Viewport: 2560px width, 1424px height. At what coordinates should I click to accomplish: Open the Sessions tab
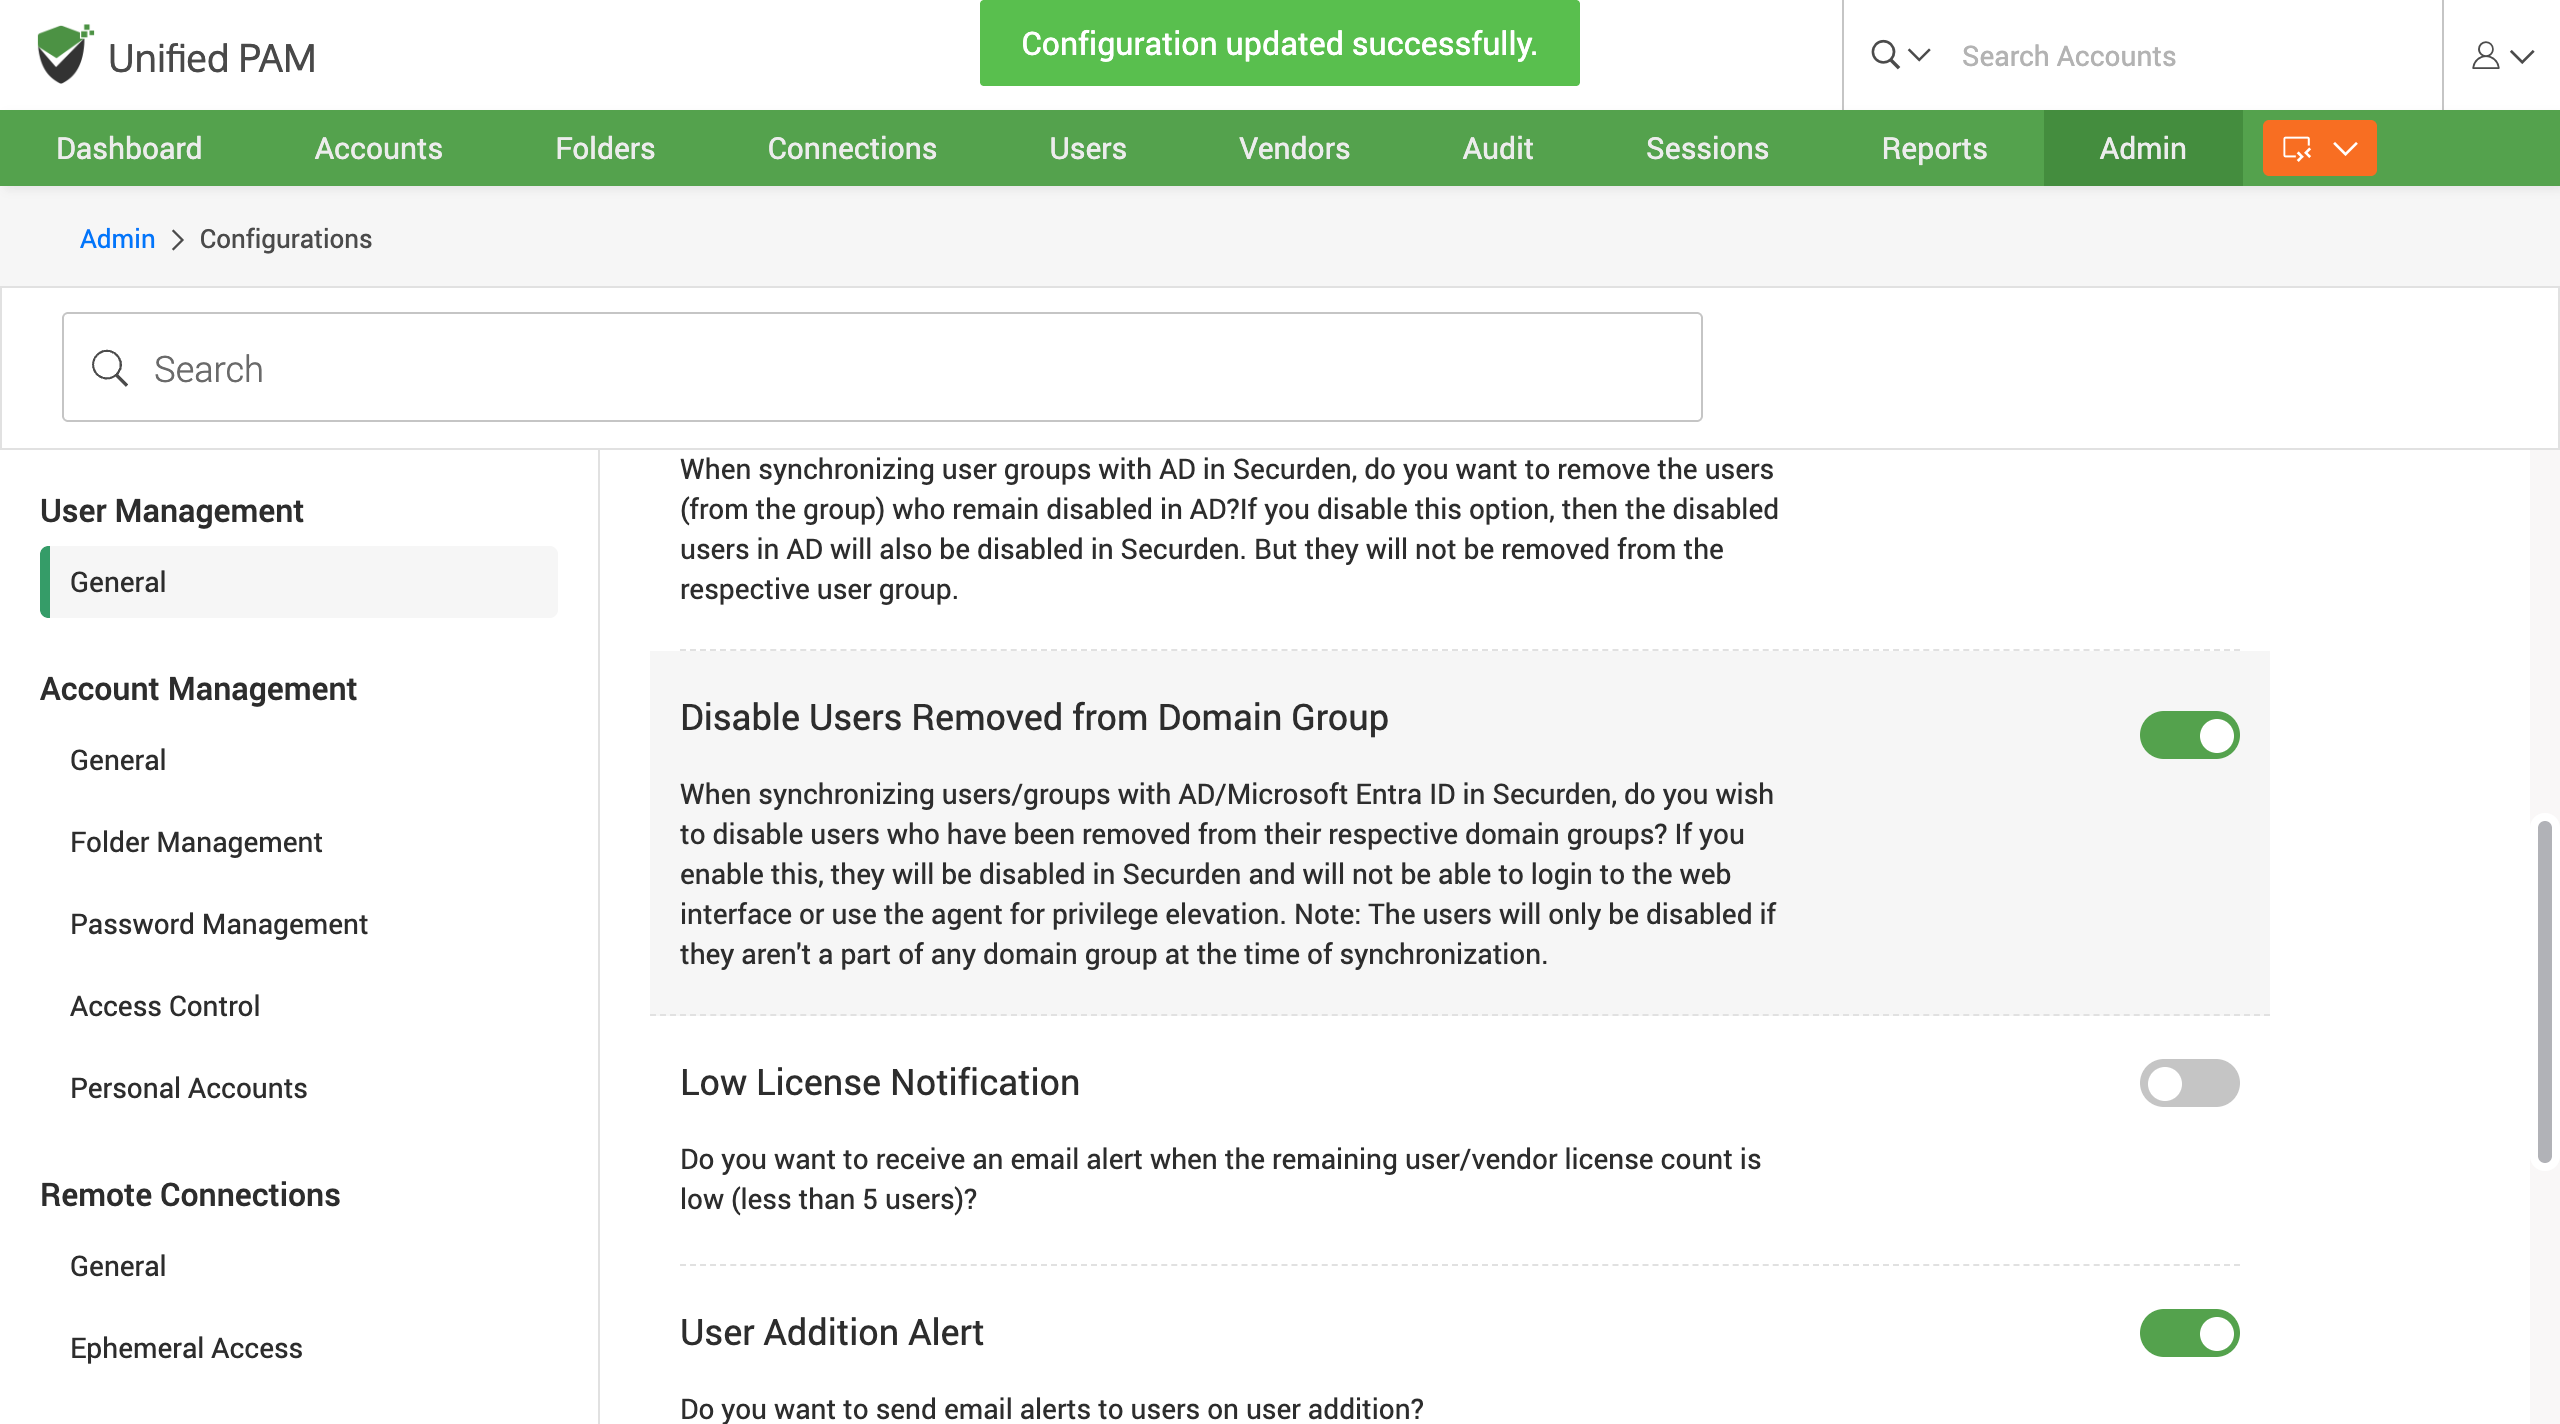1707,148
